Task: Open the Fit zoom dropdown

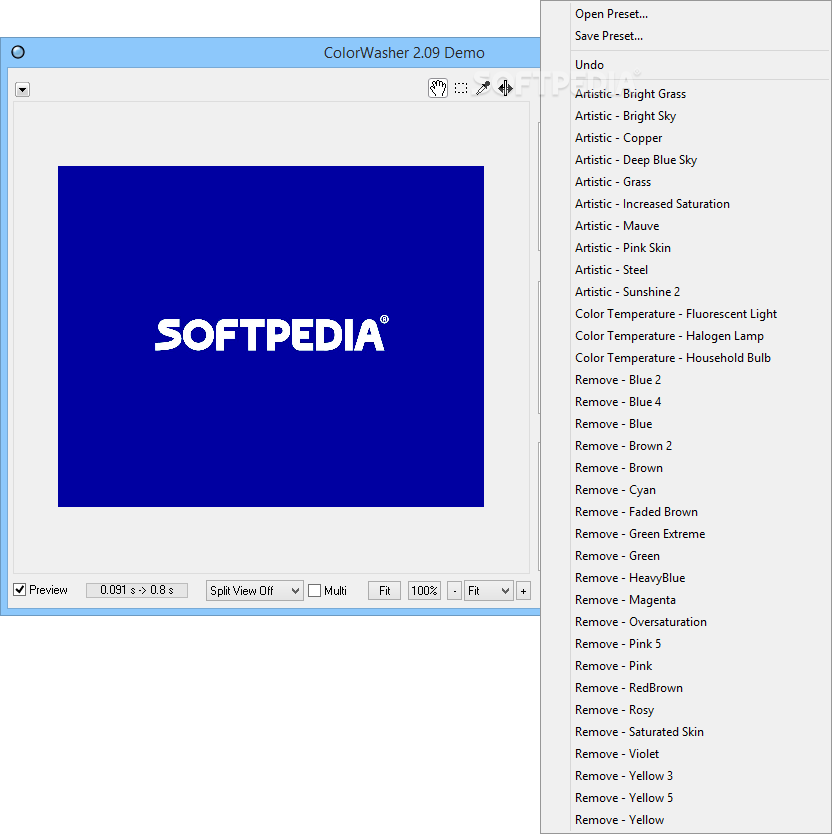Action: (488, 590)
